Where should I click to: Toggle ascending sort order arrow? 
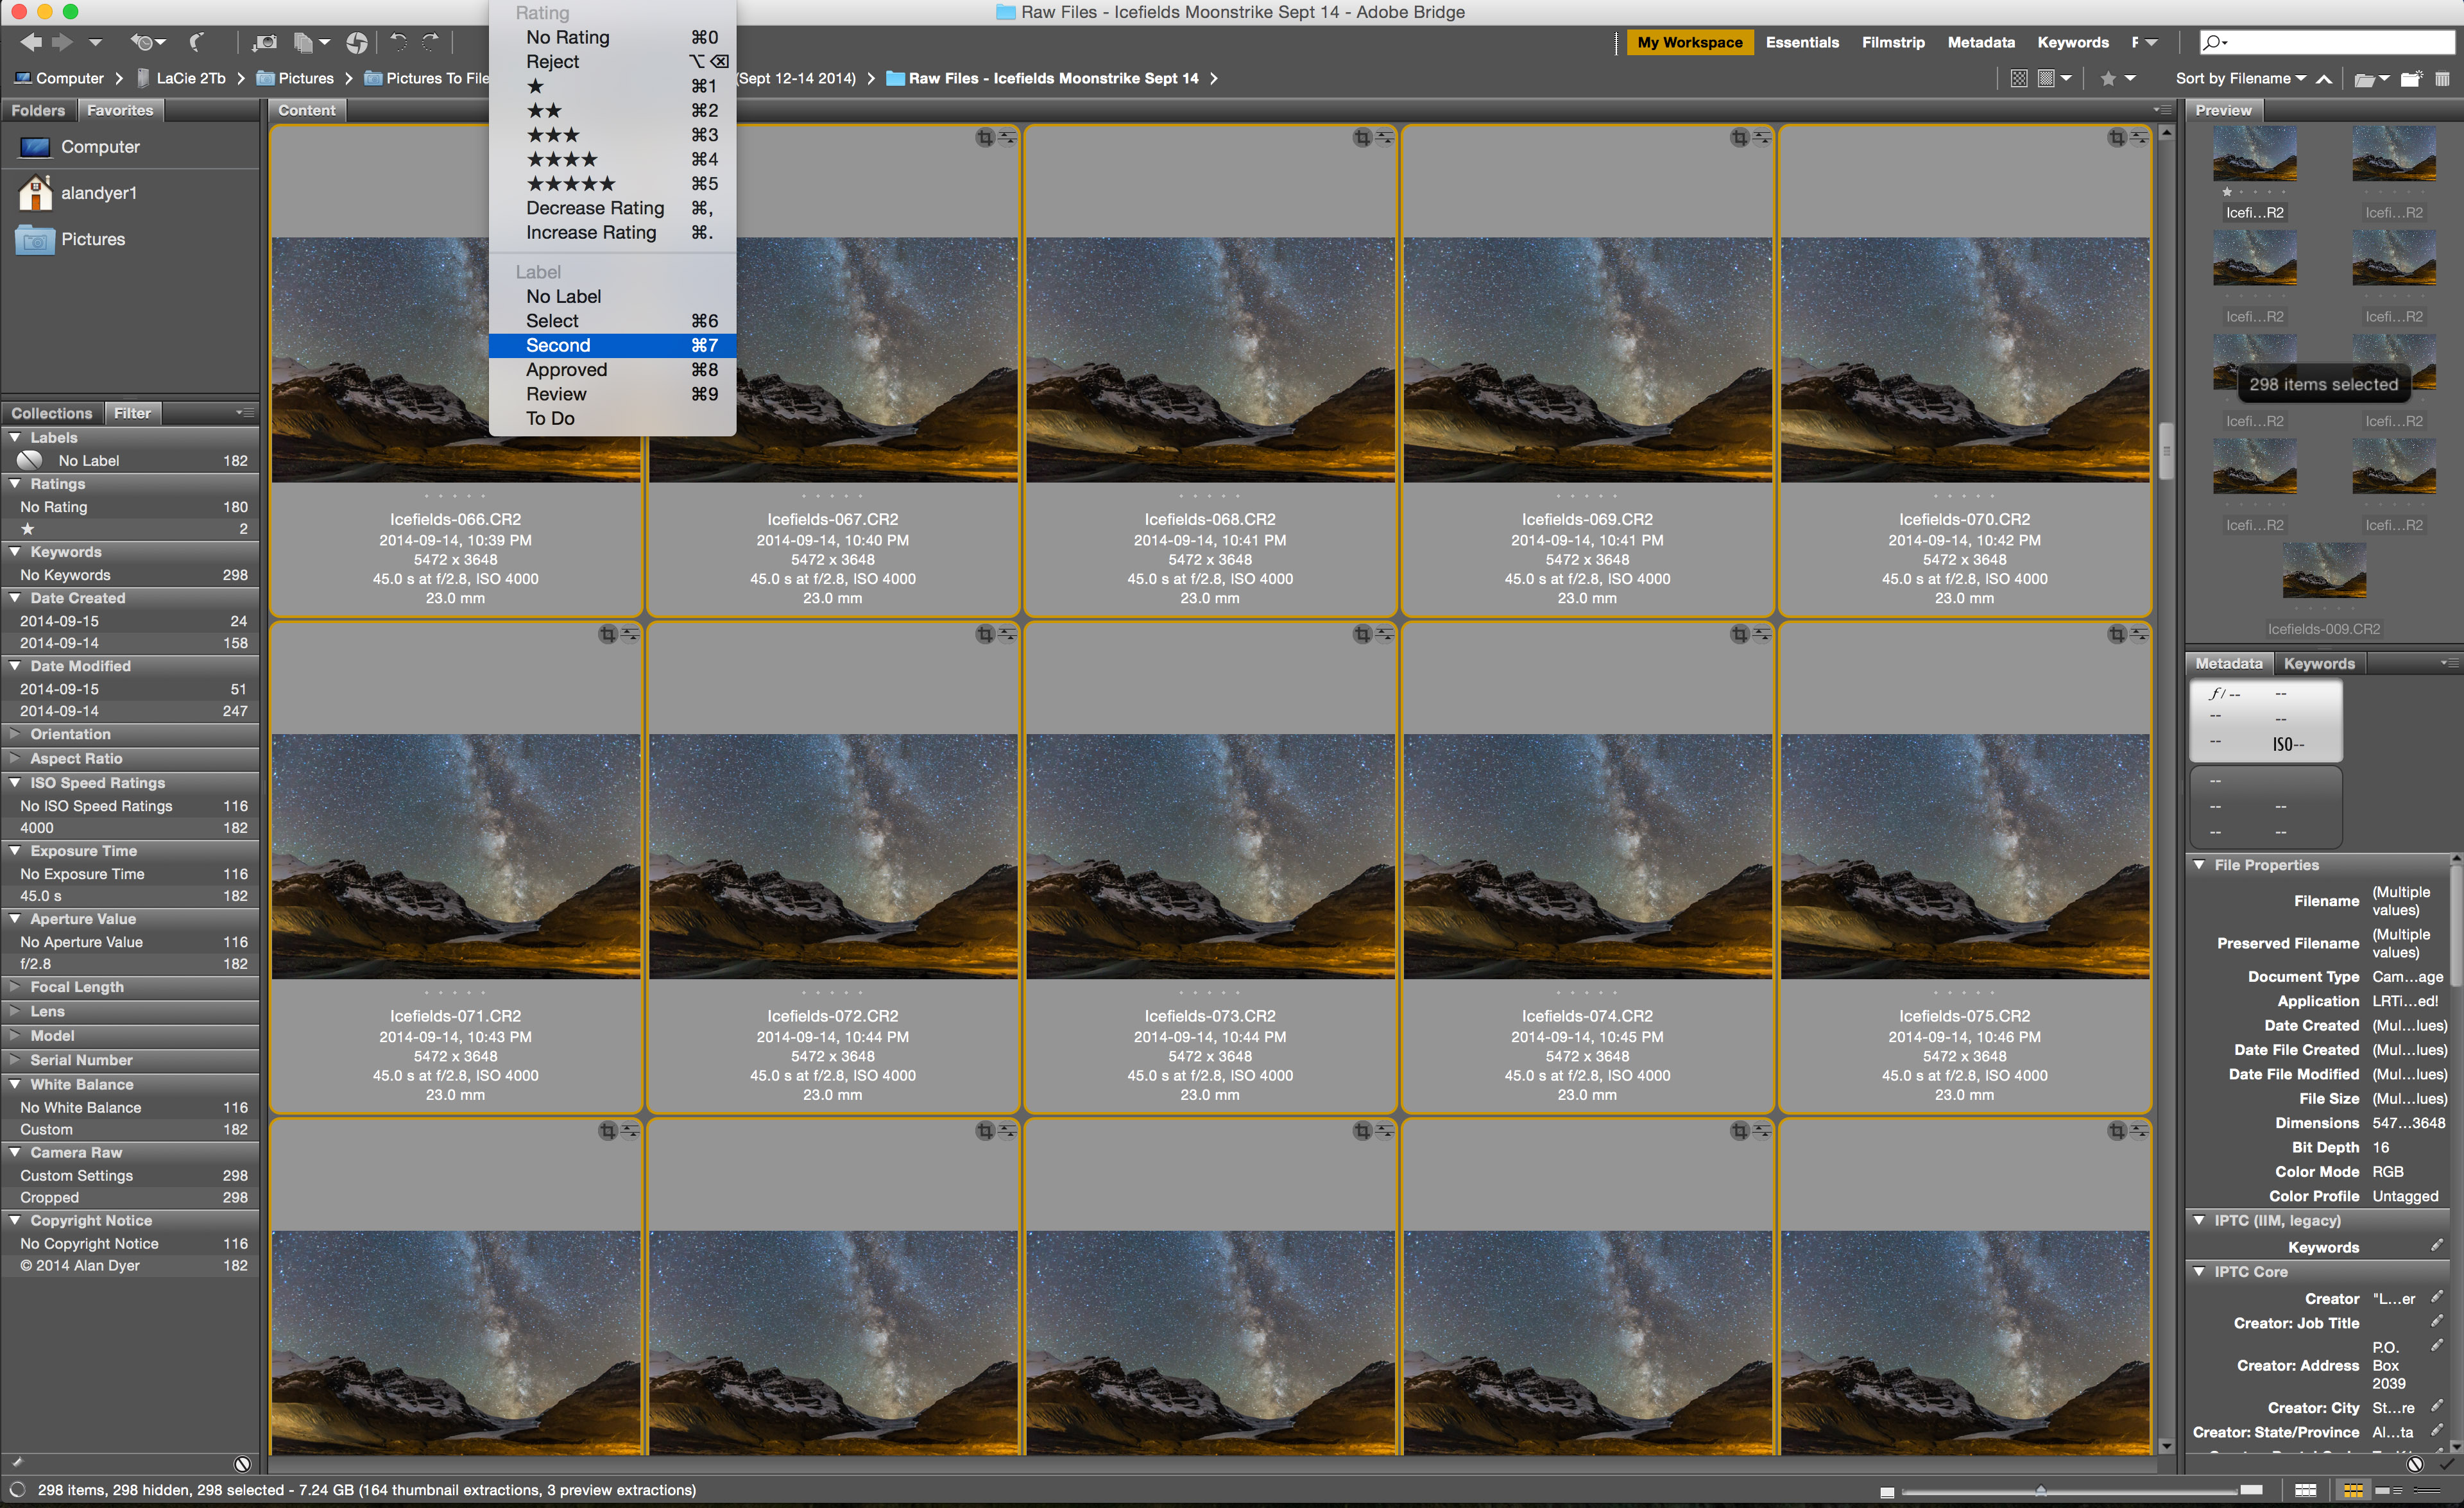click(x=2324, y=78)
